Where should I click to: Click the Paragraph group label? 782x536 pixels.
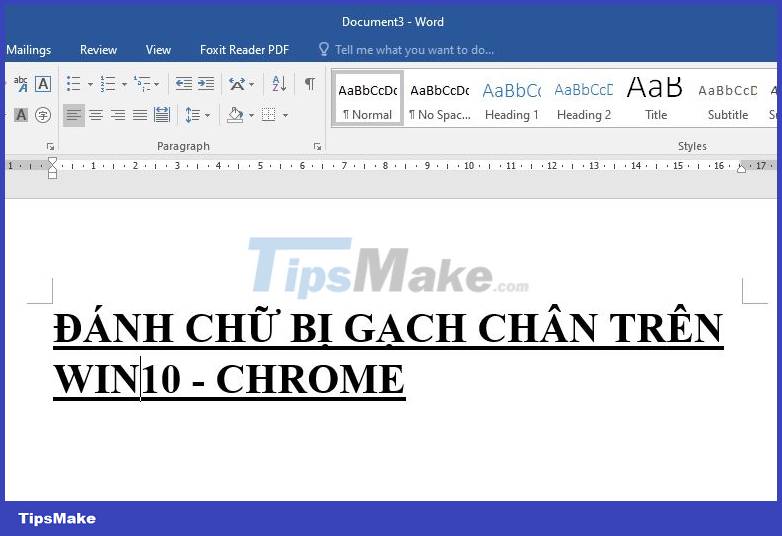pyautogui.click(x=183, y=146)
